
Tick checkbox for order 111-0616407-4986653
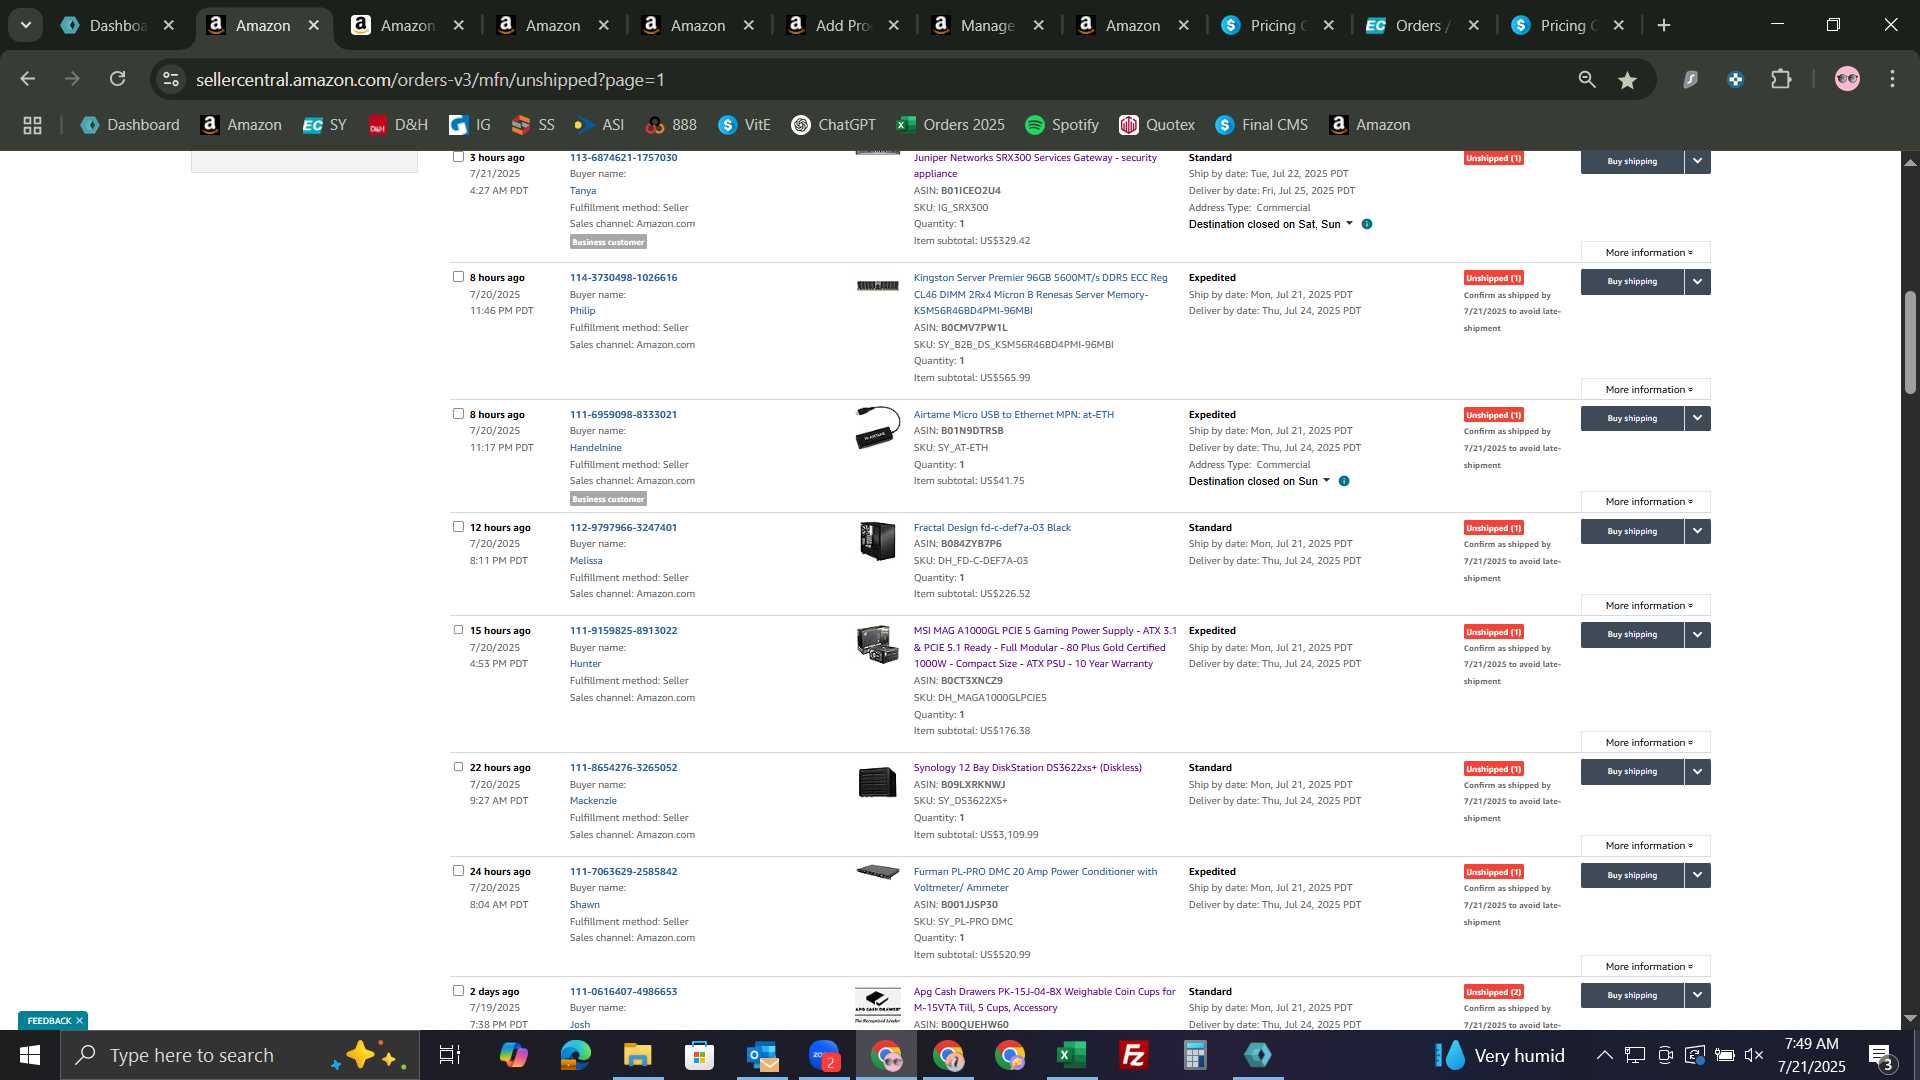point(458,991)
